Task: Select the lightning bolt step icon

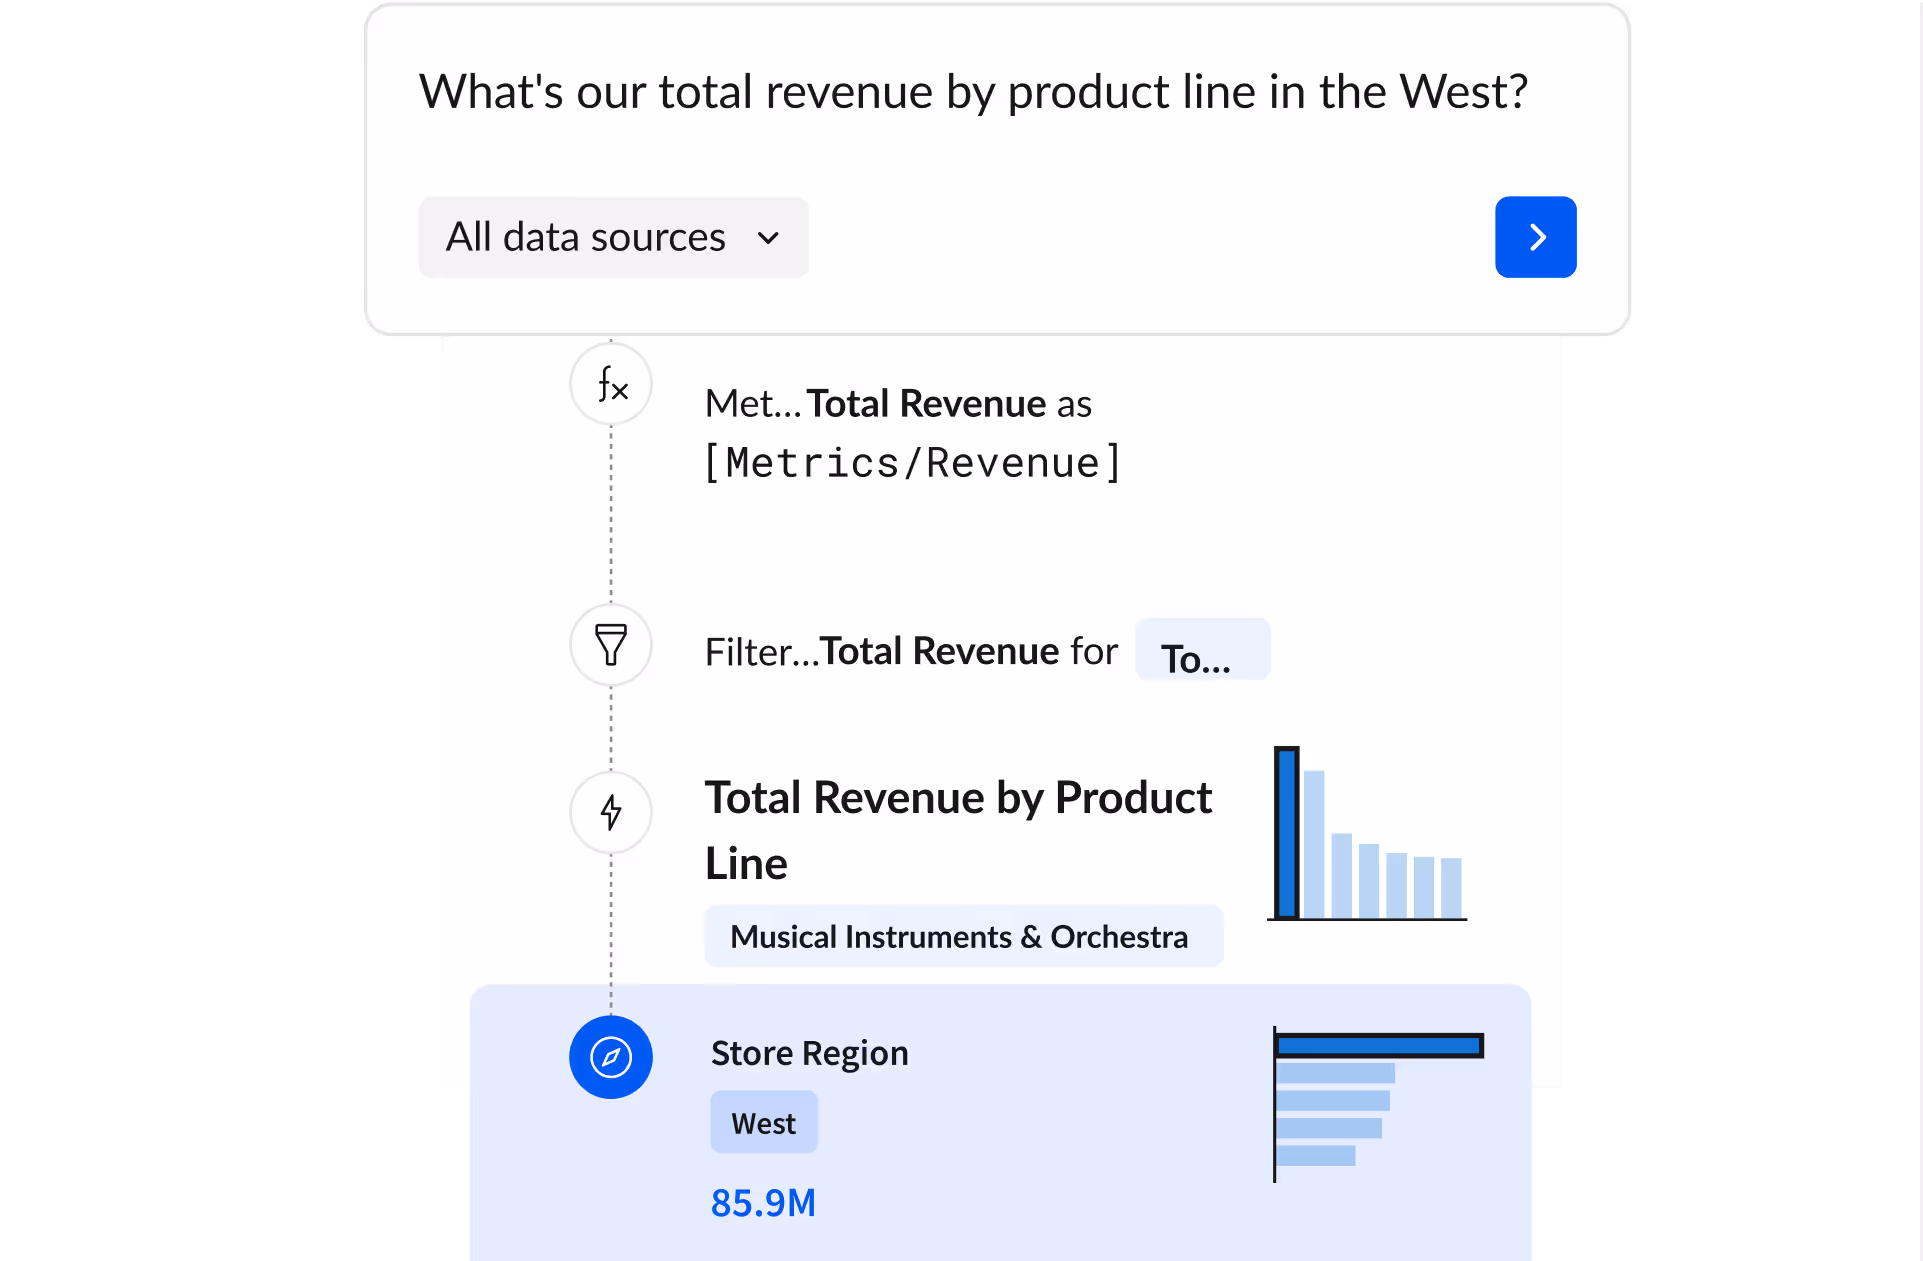Action: coord(611,812)
